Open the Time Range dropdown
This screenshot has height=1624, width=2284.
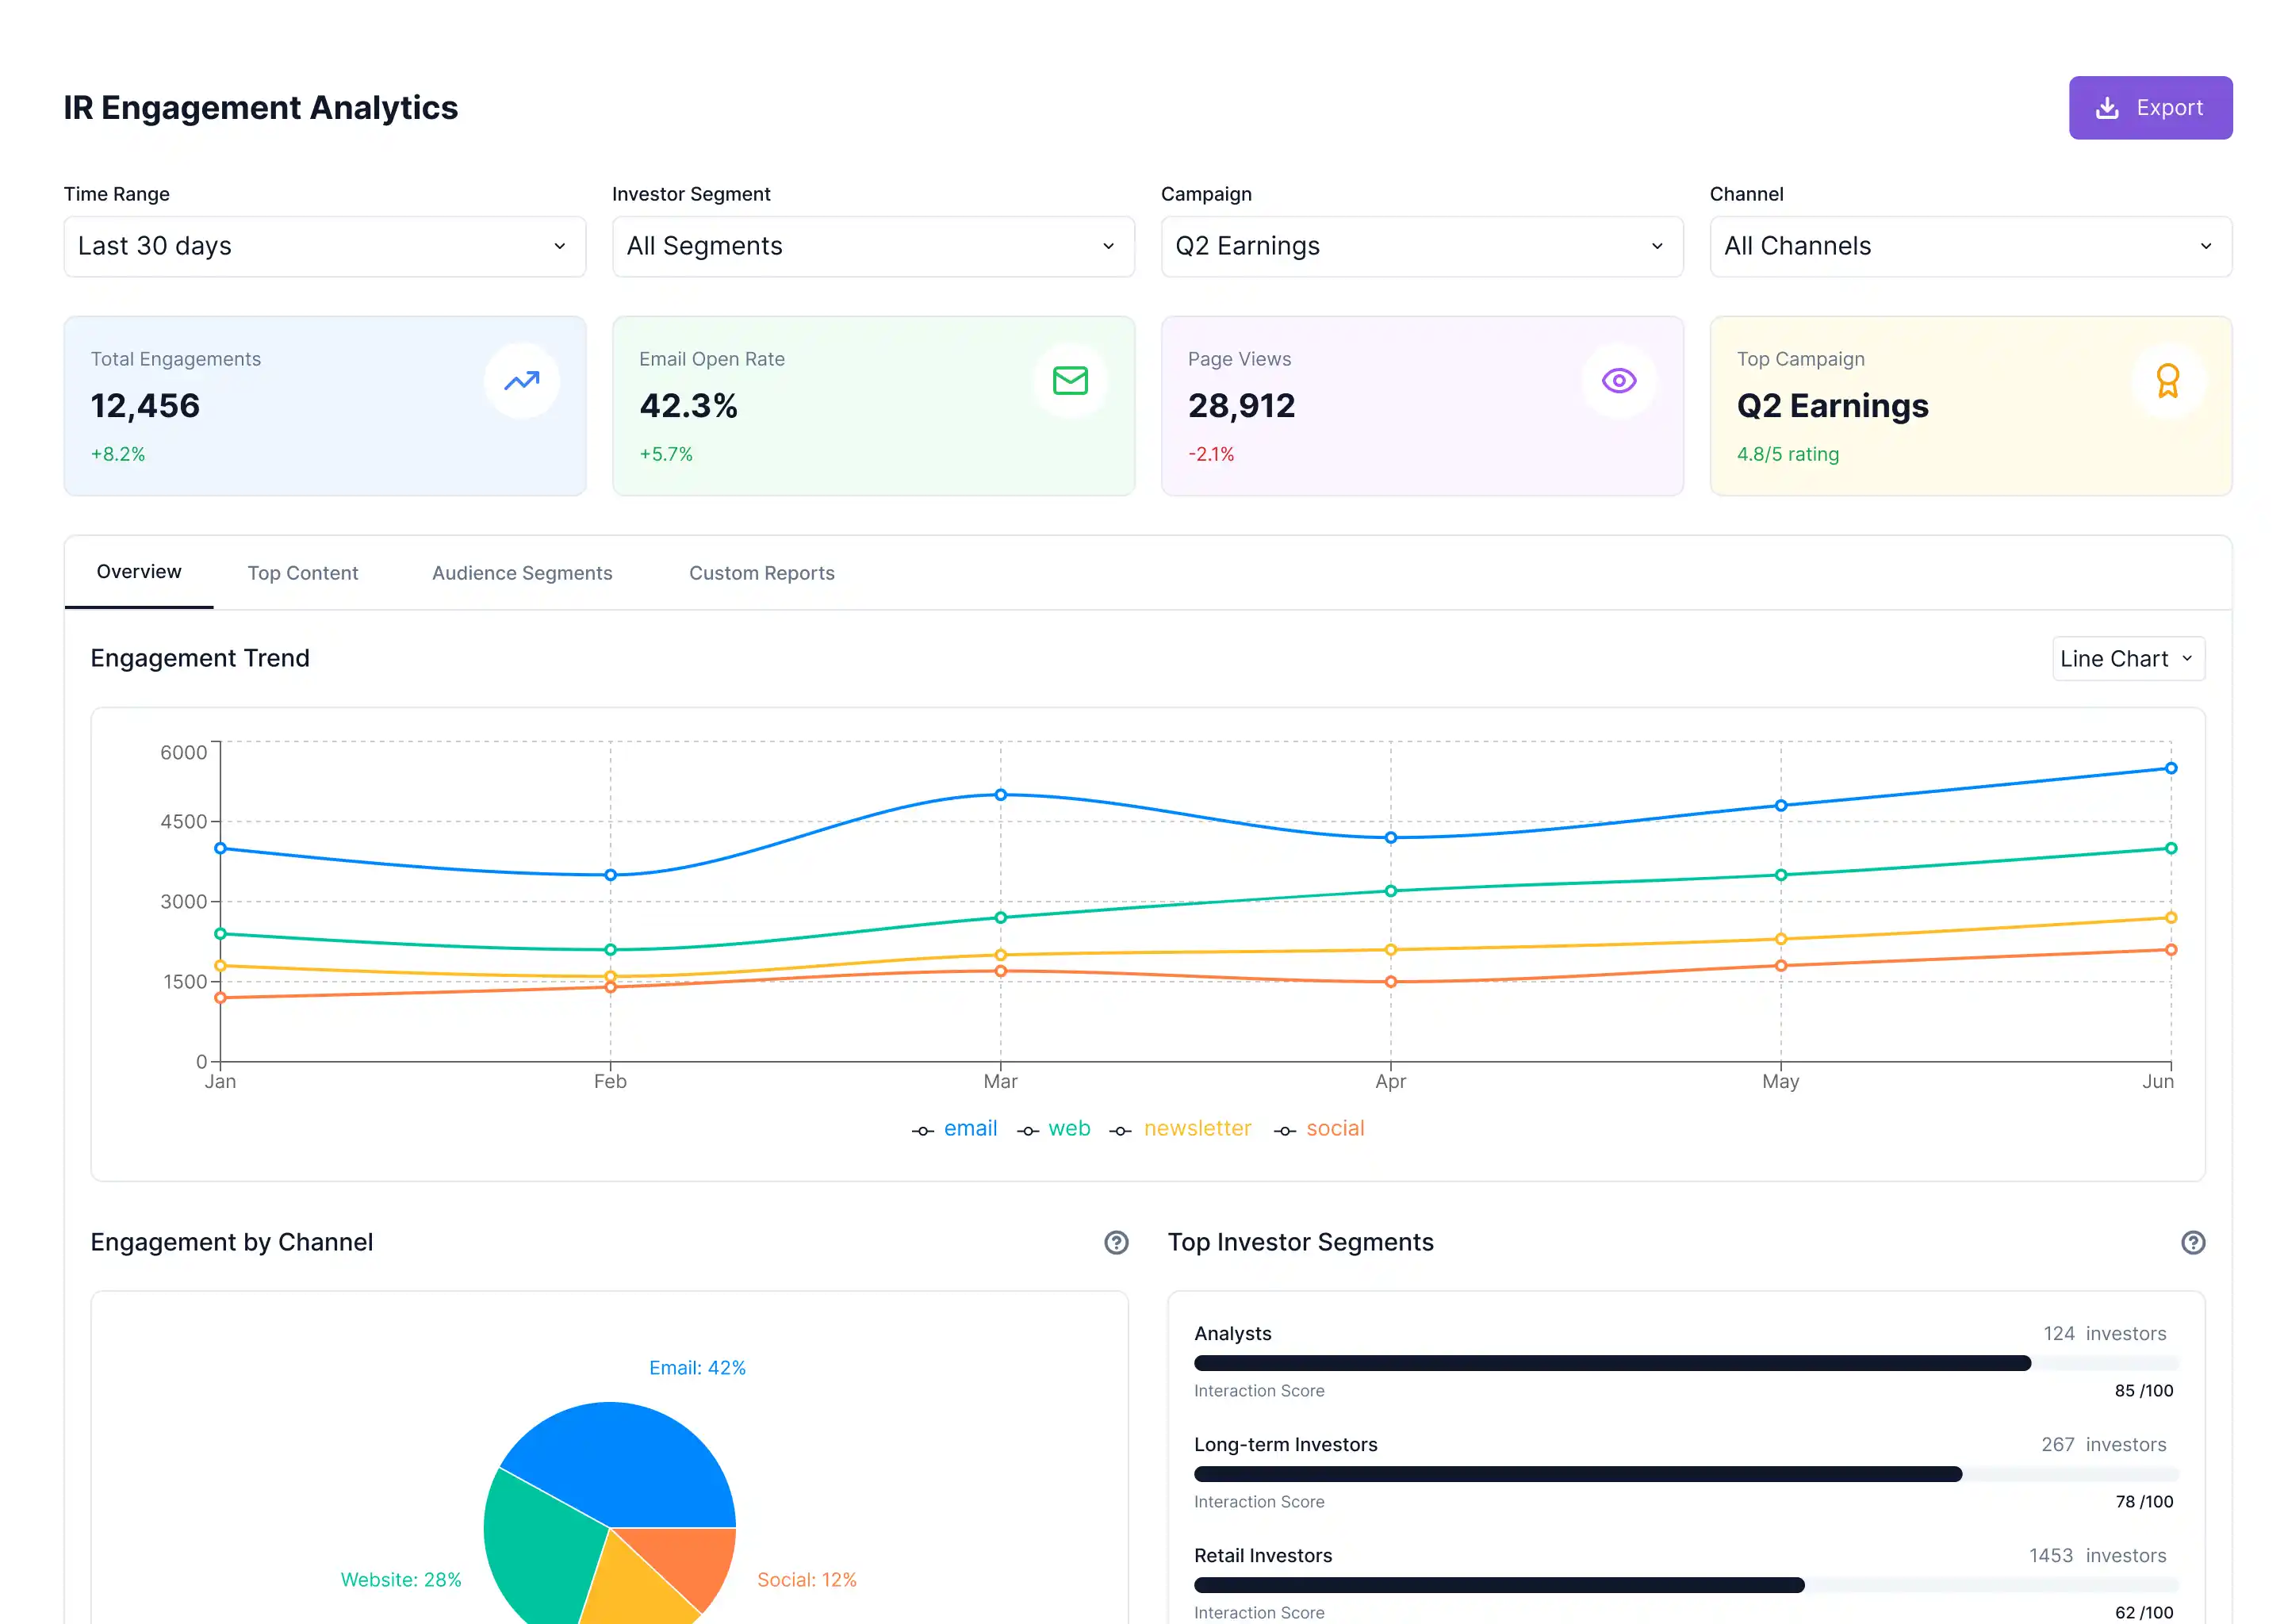tap(323, 246)
